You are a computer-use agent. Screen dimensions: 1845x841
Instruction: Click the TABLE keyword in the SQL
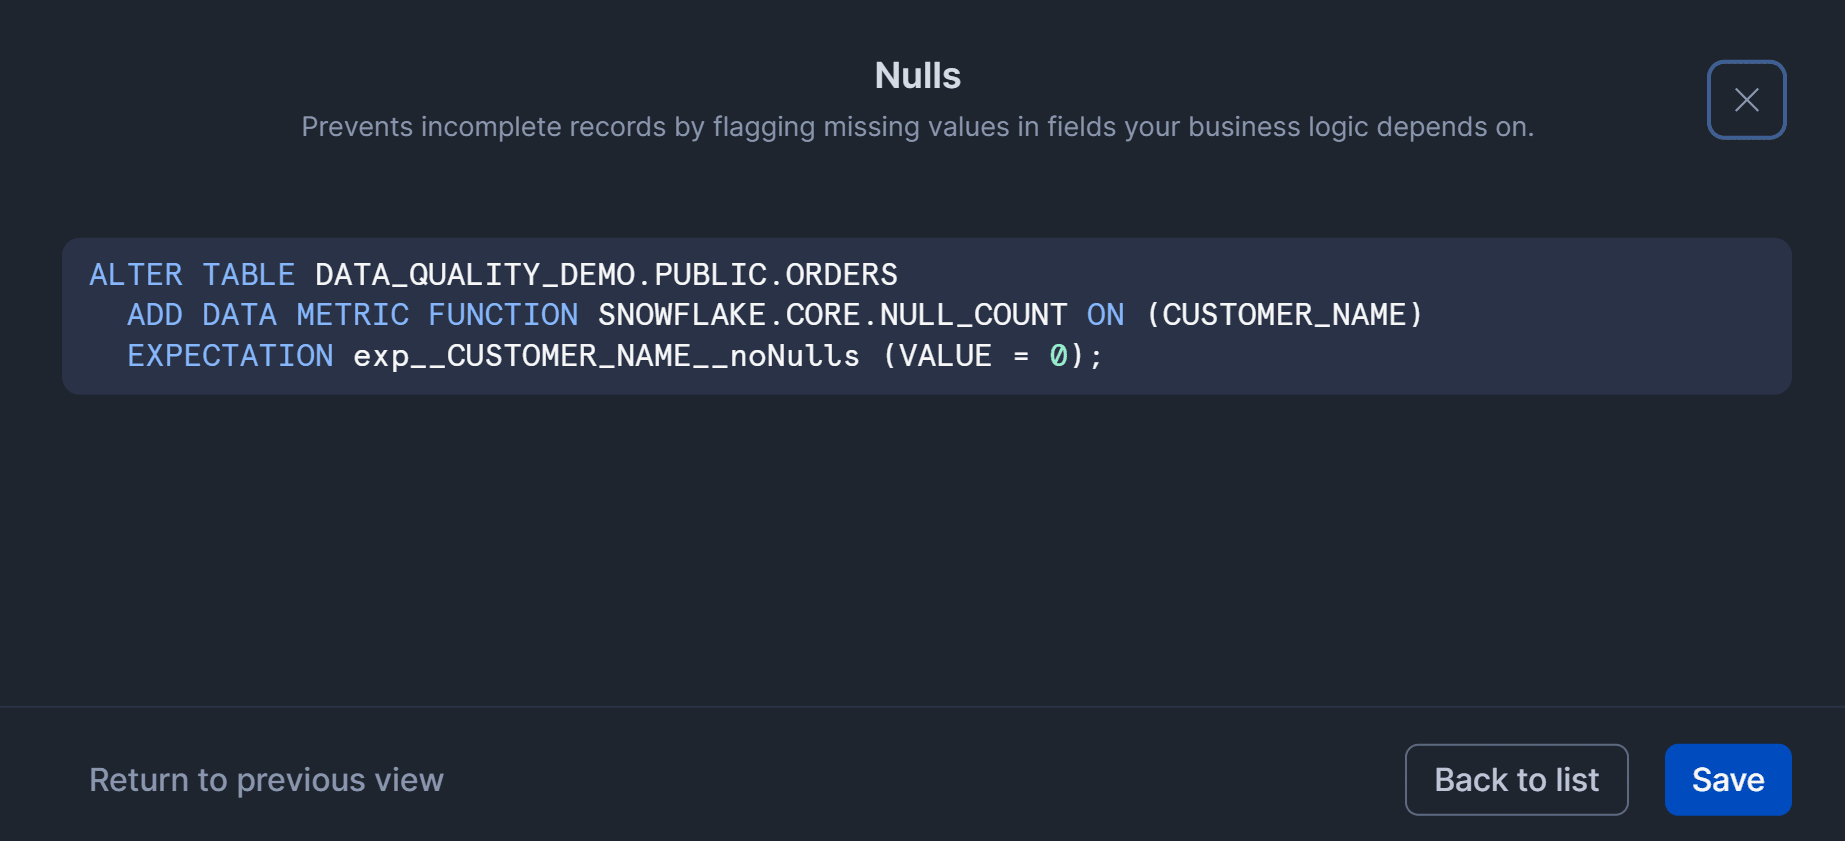[x=248, y=275]
